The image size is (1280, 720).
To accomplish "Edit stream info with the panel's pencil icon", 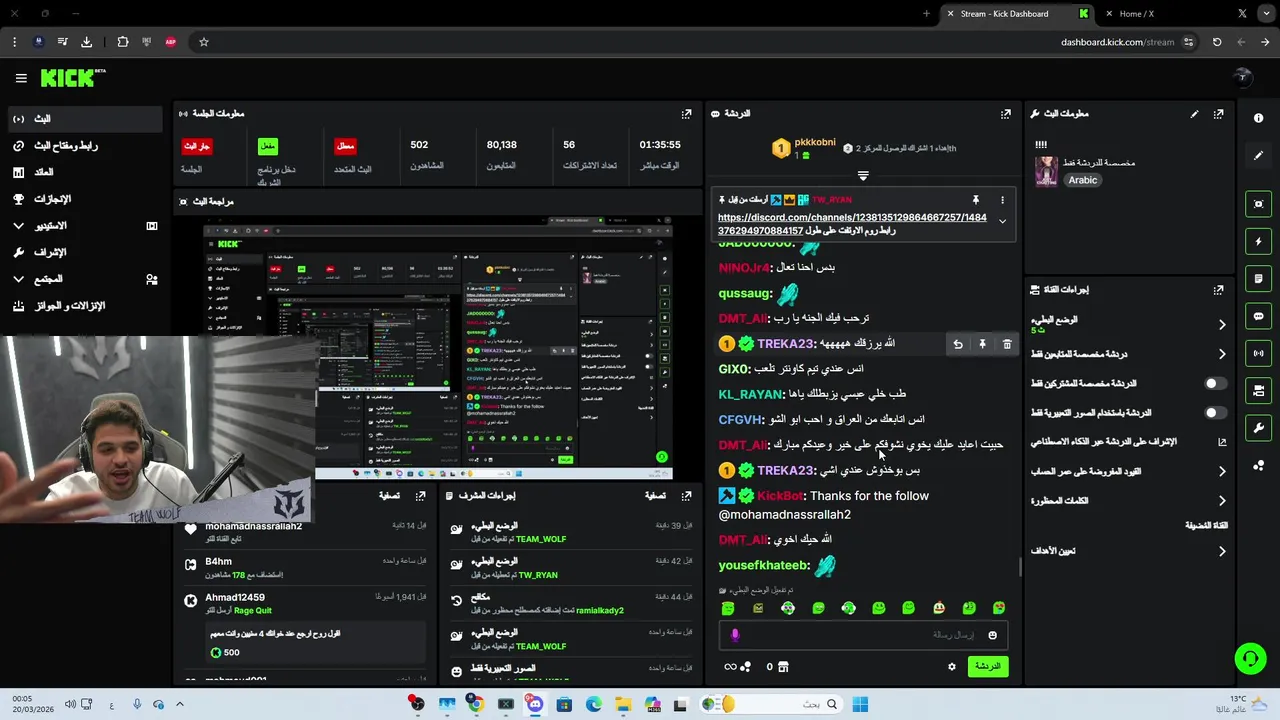I will (1194, 114).
